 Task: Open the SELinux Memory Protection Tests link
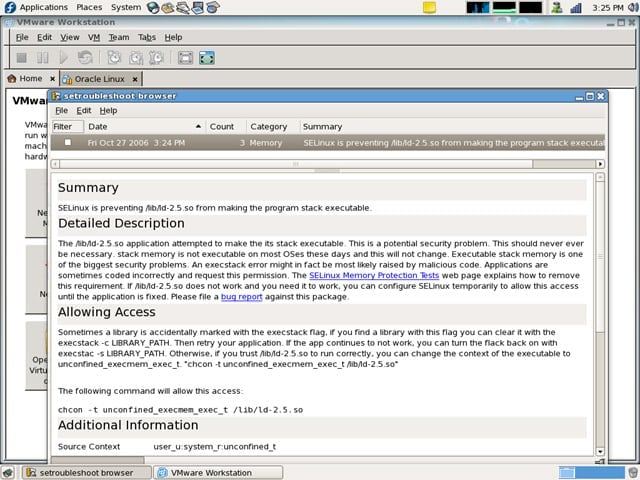point(374,275)
